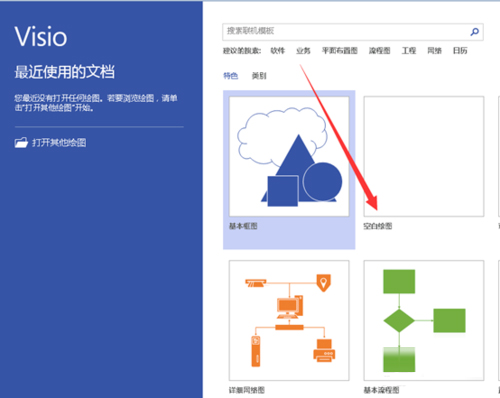Image resolution: width=500 pixels, height=398 pixels.
Task: Search suggested term 日历
Action: tap(460, 51)
